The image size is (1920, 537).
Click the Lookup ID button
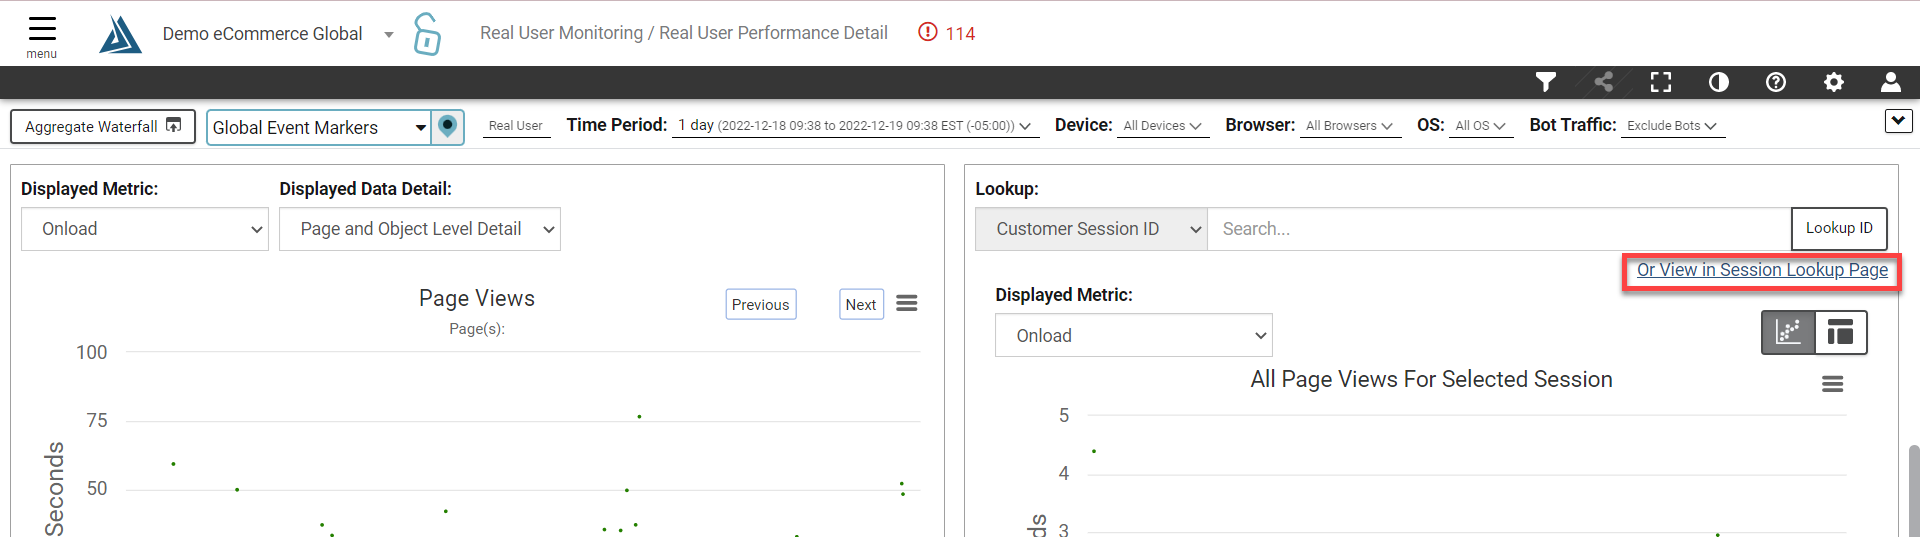[1839, 228]
